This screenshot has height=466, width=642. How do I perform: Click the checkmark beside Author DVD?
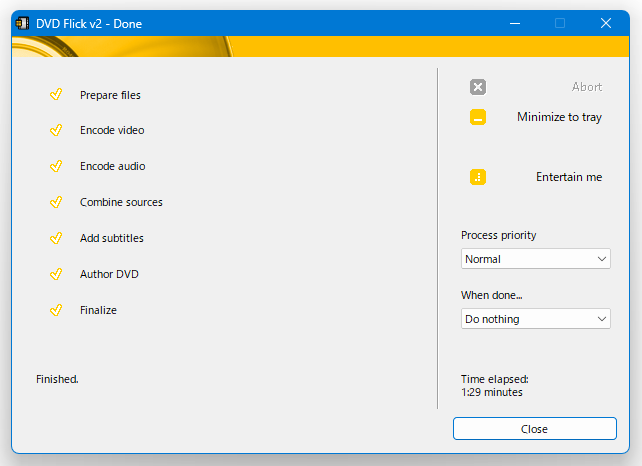(x=56, y=274)
